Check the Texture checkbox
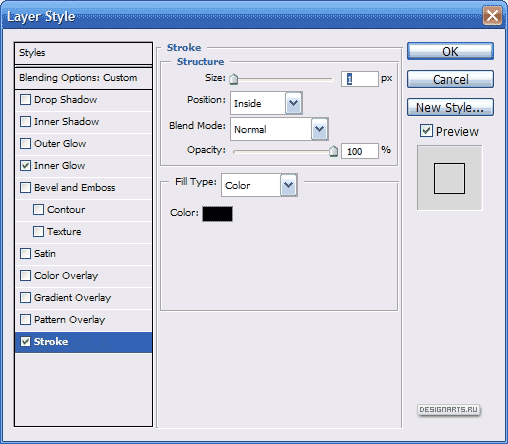508x444 pixels. 38,231
